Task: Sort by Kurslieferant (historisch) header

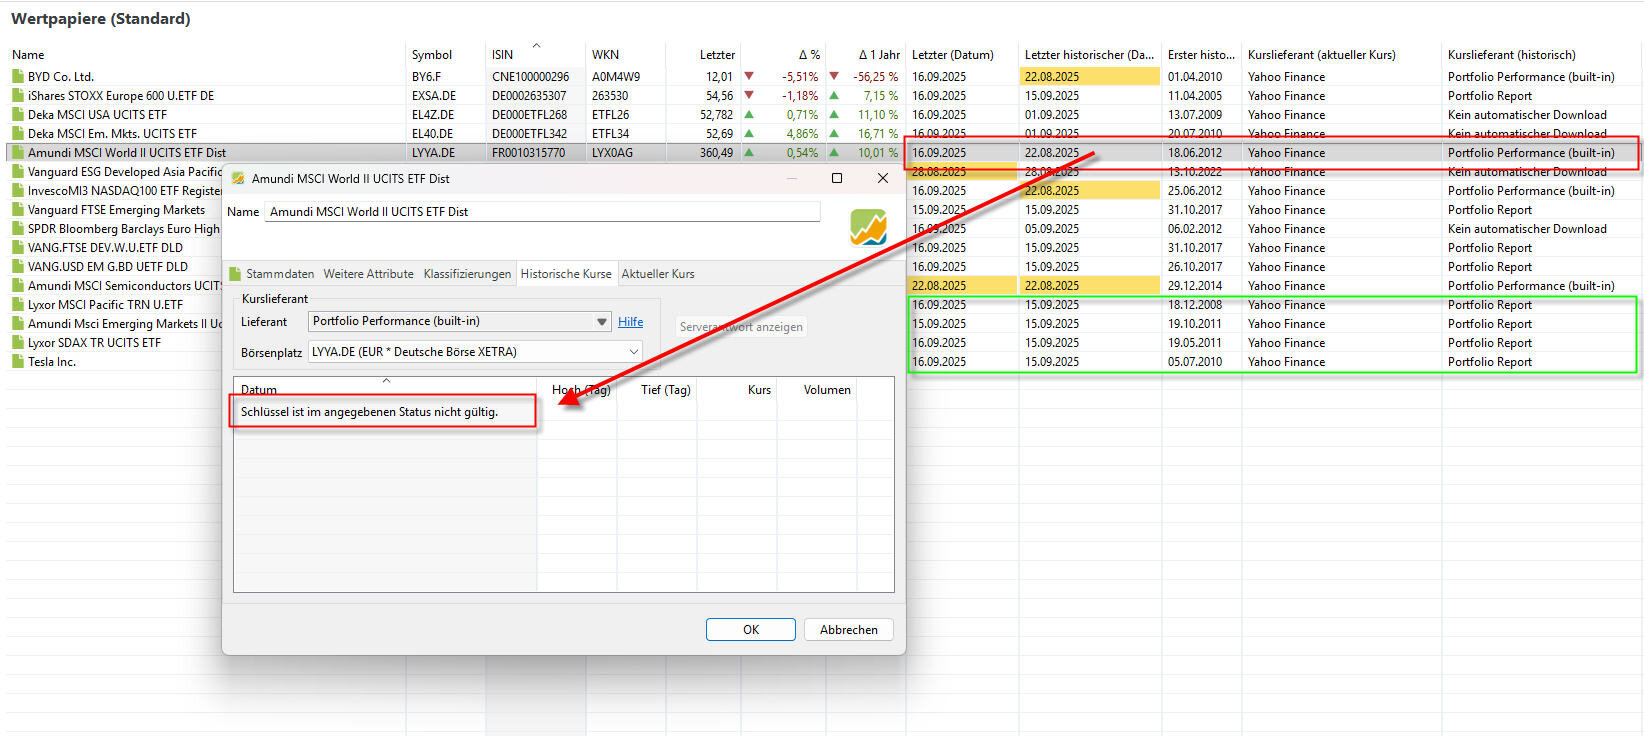Action: tap(1512, 55)
